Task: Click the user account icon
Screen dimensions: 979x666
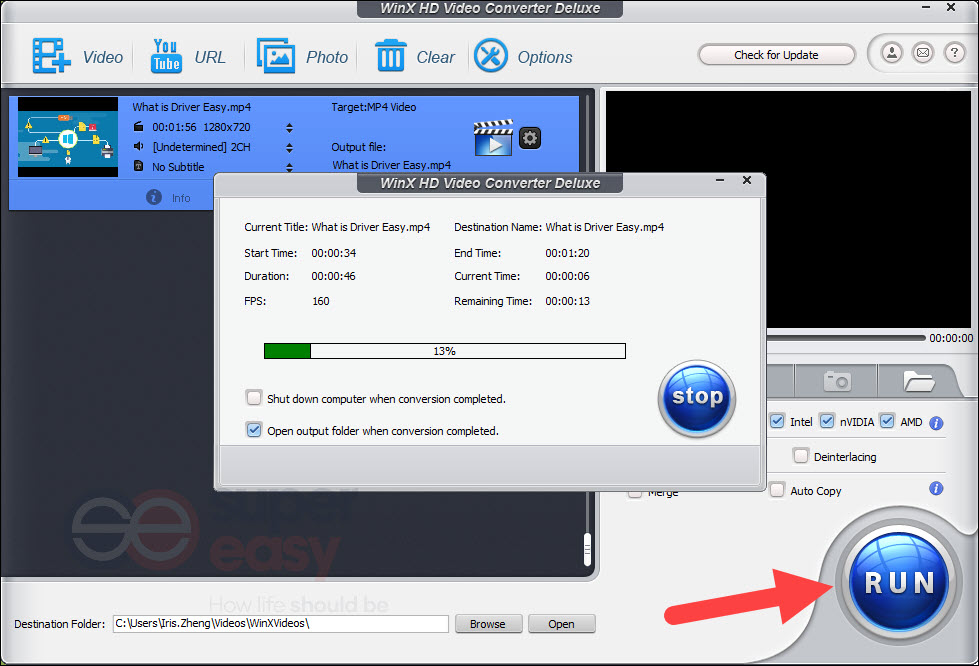Action: [892, 54]
